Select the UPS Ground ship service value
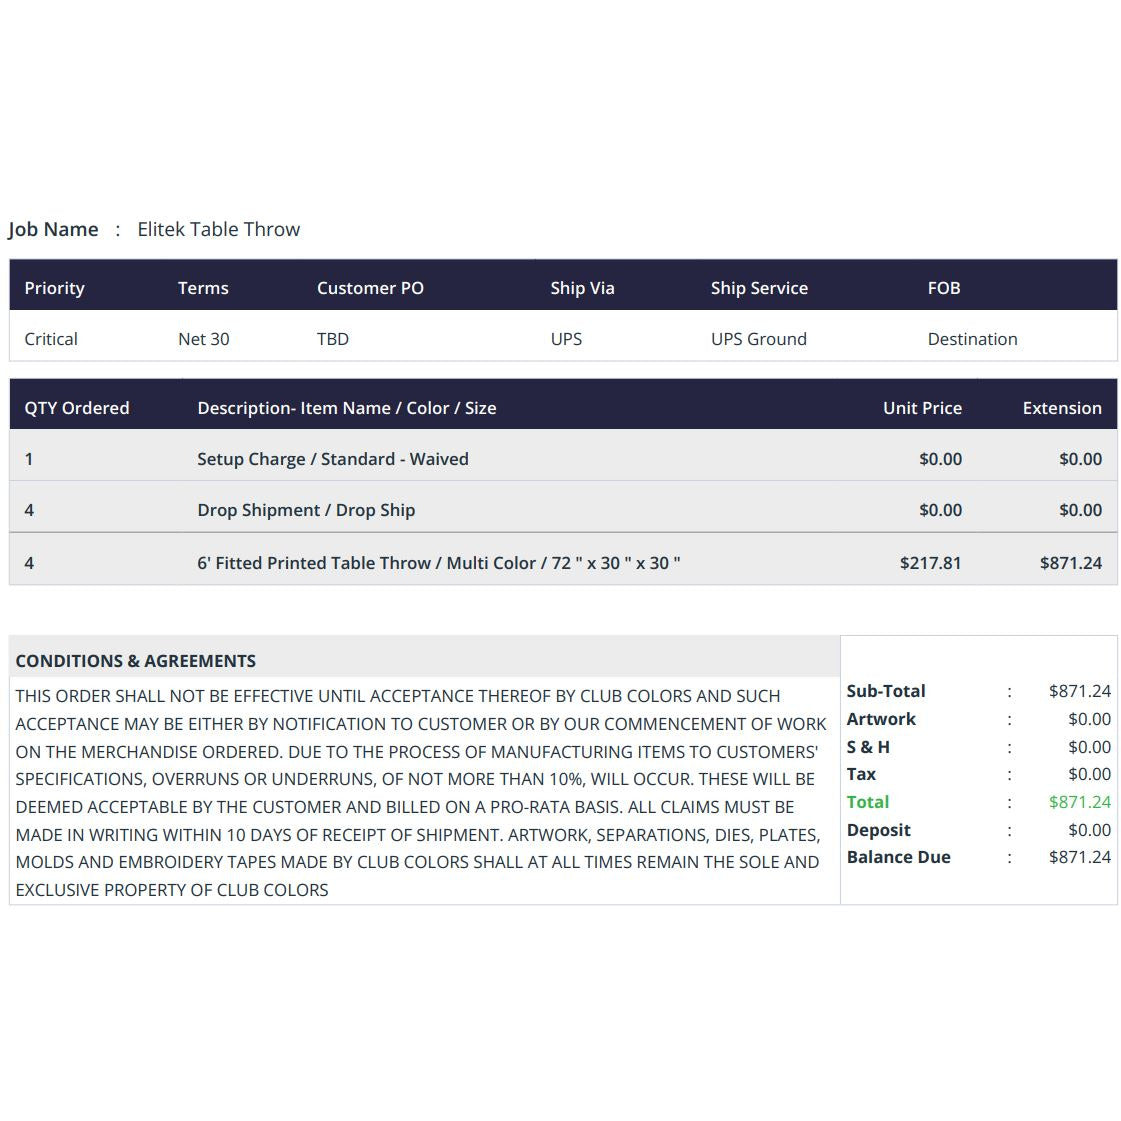This screenshot has height=1121, width=1121. [759, 339]
